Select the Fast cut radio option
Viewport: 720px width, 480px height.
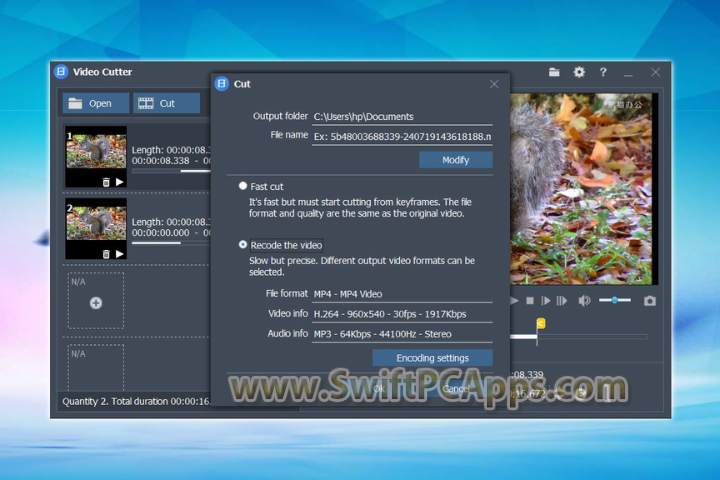[243, 186]
